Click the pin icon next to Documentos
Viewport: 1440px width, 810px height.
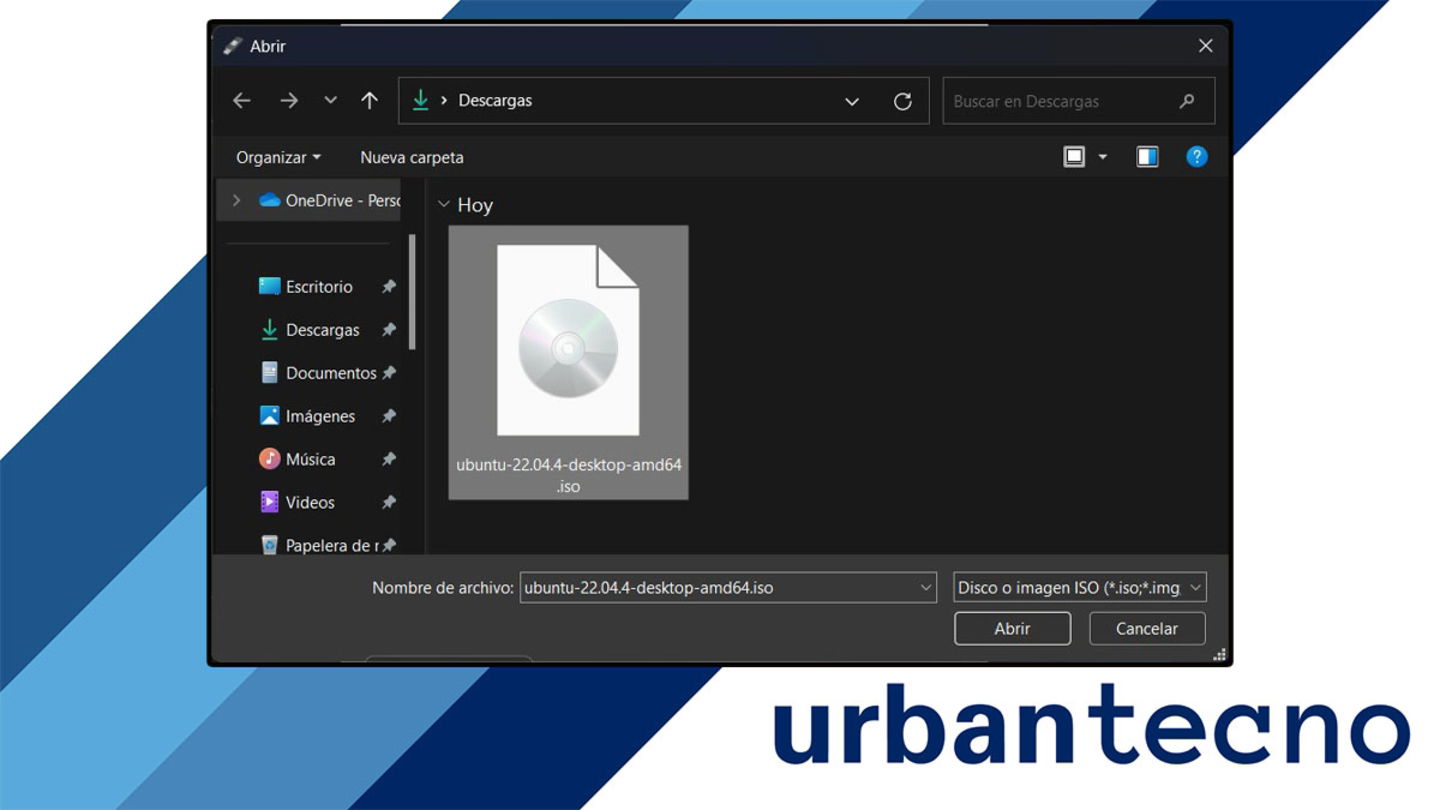pos(389,373)
